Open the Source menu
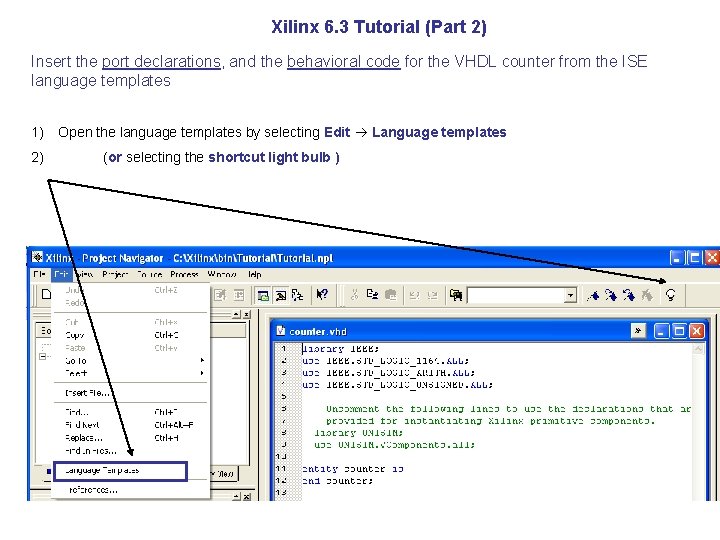Screen dimensions: 720x540 pos(150,274)
